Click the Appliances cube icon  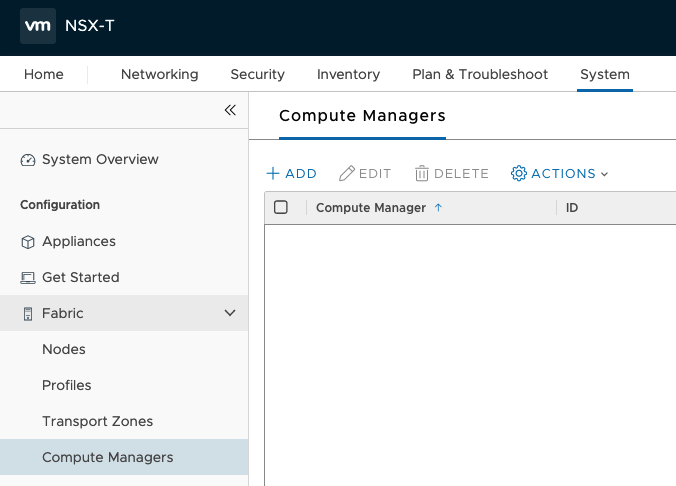(x=28, y=242)
